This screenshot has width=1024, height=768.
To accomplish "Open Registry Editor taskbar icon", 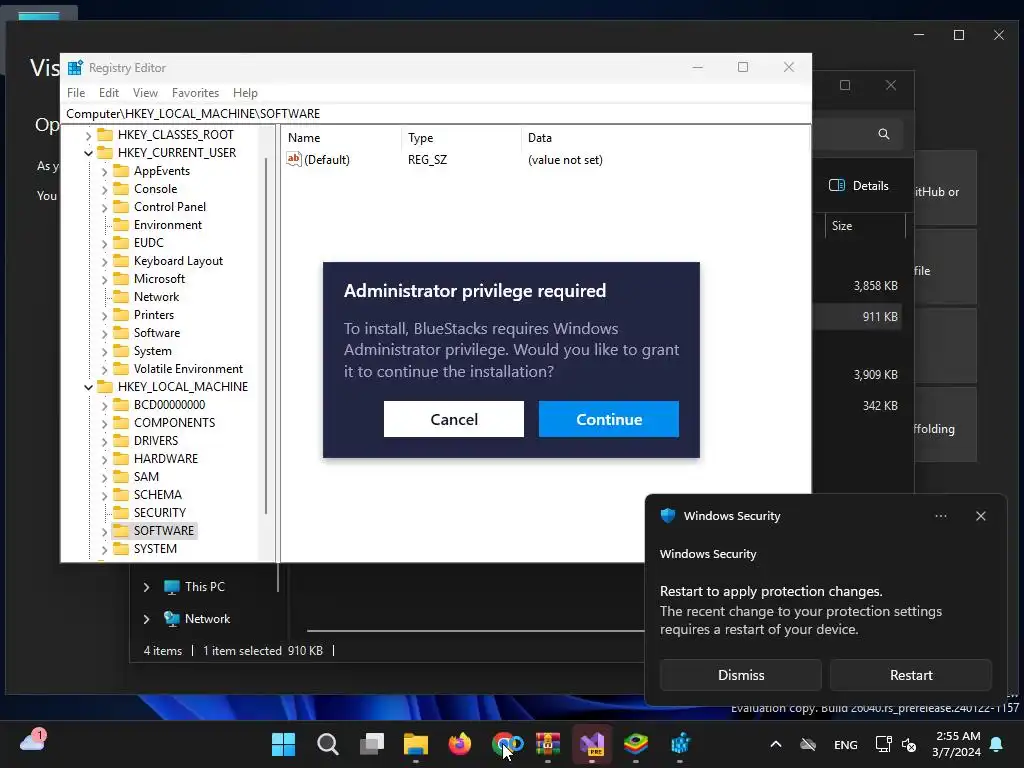I will pos(680,744).
